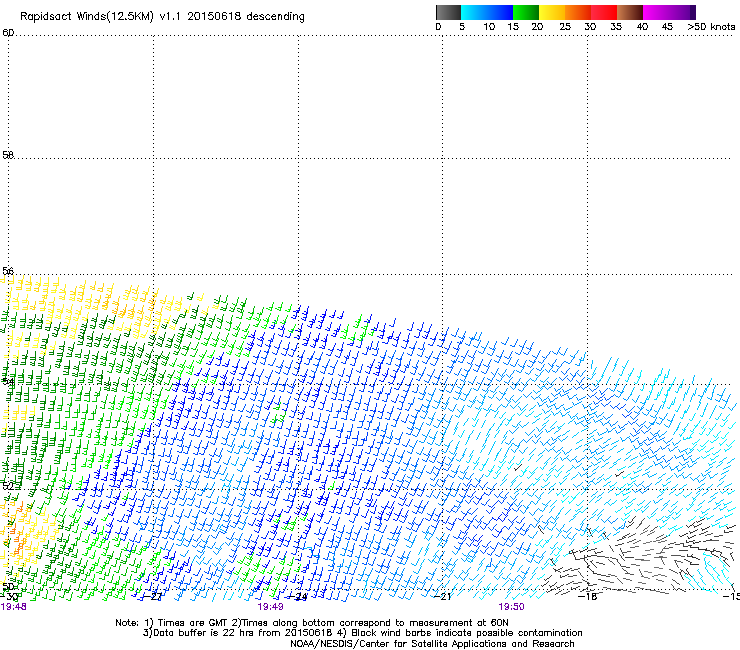Click the brown 35–40 knots legend swatch
This screenshot has height=650, width=740.
[x=630, y=12]
